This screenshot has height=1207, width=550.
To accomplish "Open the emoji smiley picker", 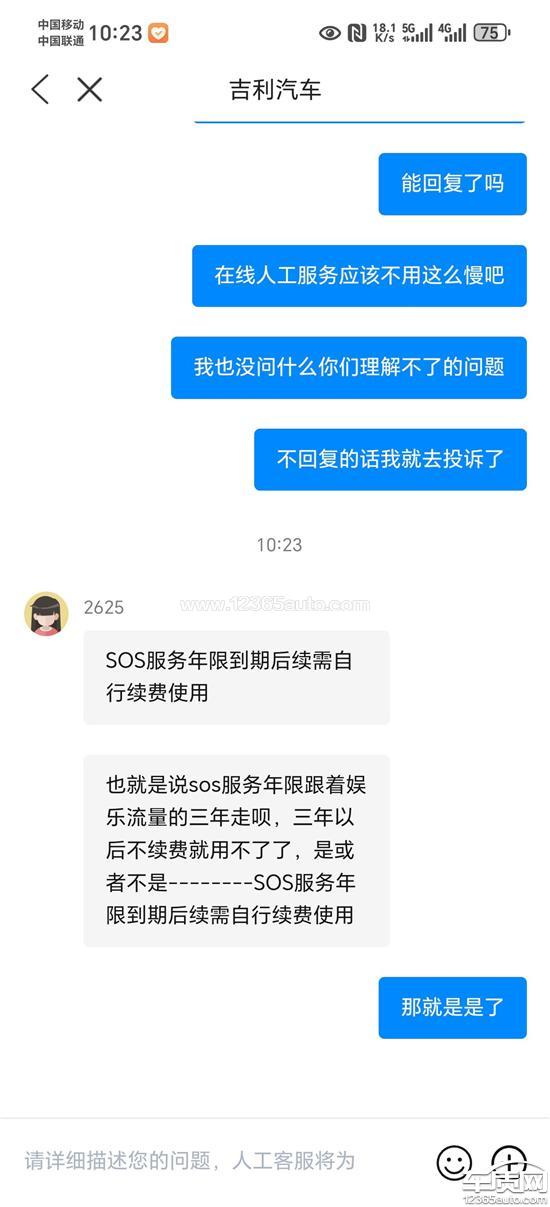I will click(x=454, y=1161).
